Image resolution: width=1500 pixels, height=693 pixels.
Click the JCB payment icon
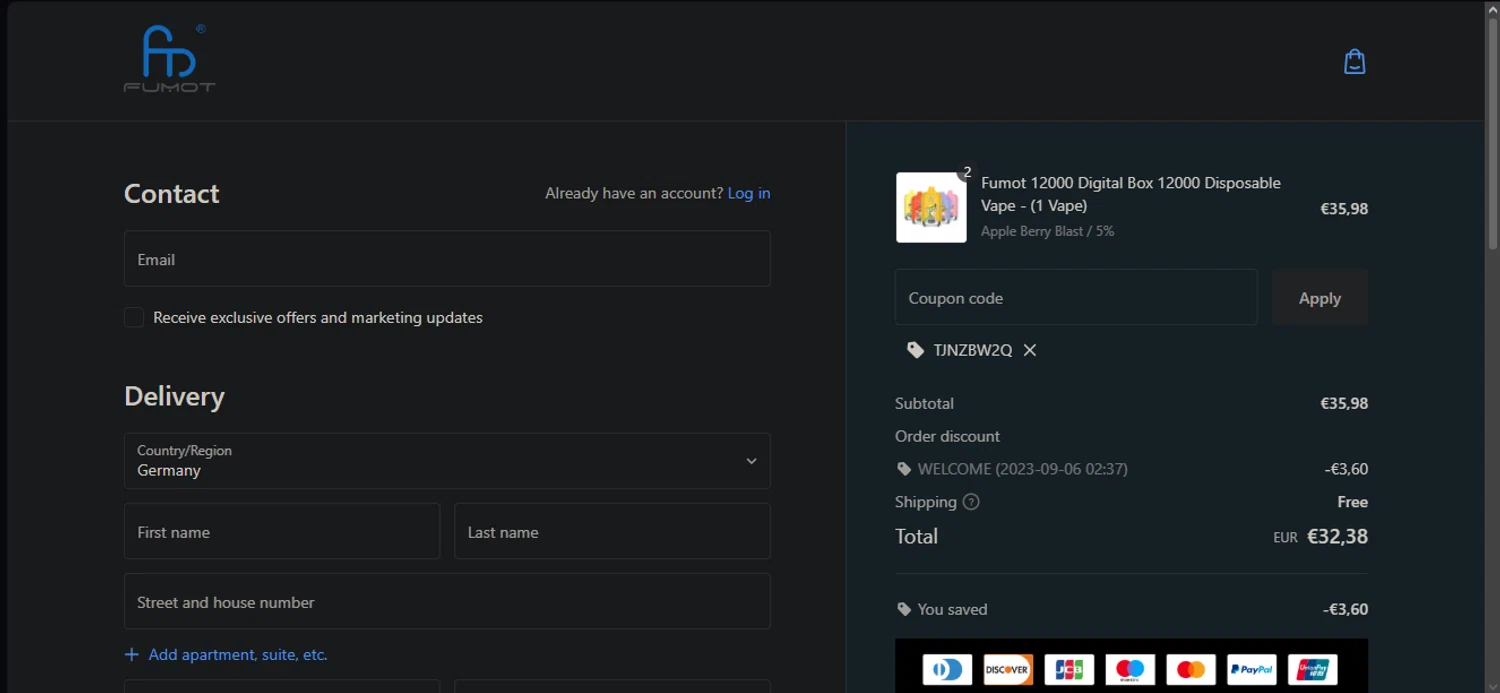pyautogui.click(x=1069, y=669)
